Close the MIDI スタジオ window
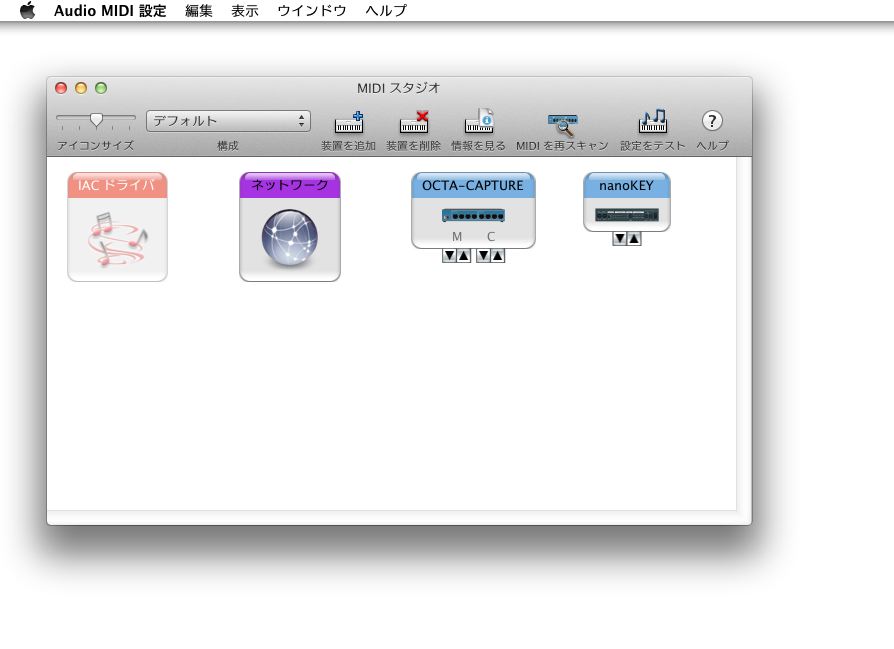This screenshot has width=894, height=649. (61, 88)
